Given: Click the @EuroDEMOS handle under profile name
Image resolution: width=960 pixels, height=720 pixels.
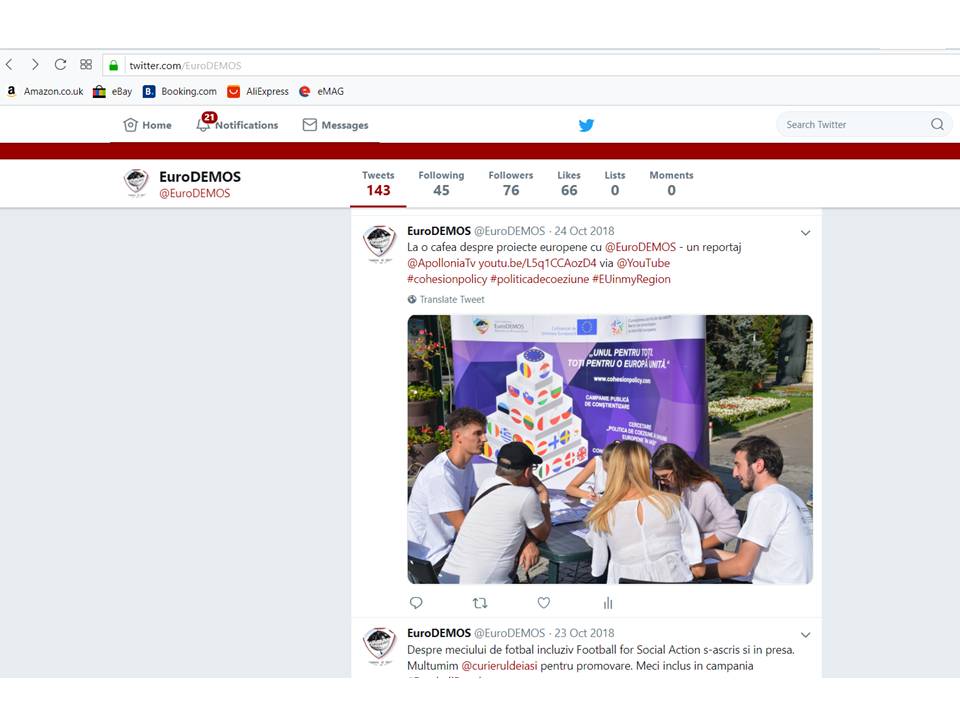Looking at the screenshot, I should pyautogui.click(x=195, y=193).
